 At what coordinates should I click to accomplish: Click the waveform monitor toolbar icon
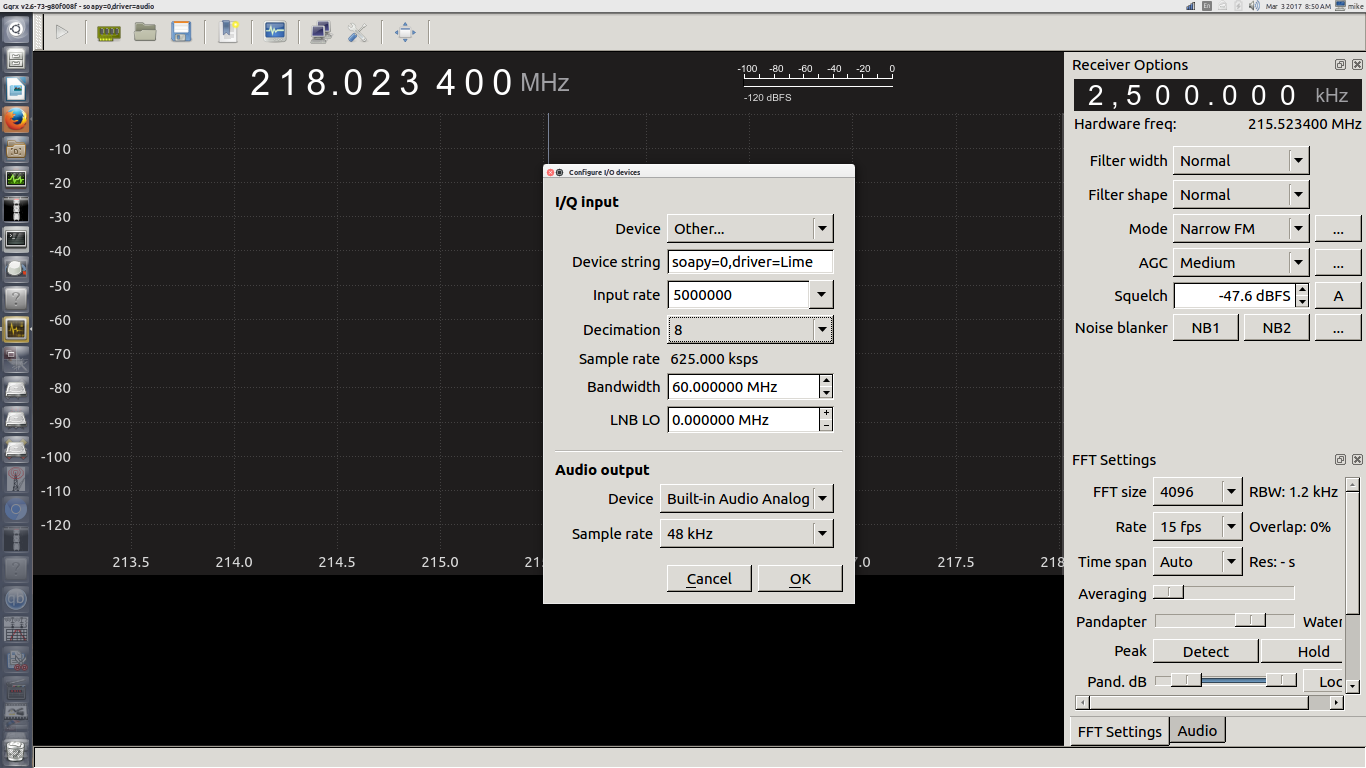point(275,32)
